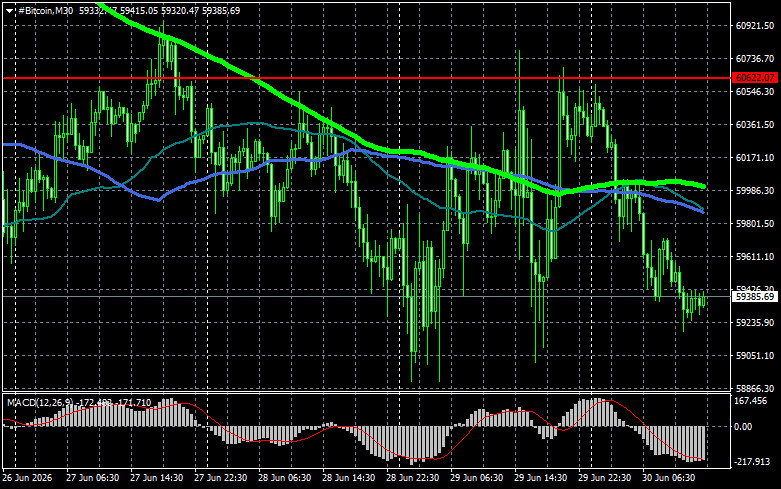The image size is (781, 489).
Task: Click the 30 Jun 06:30 time label
Action: (668, 478)
